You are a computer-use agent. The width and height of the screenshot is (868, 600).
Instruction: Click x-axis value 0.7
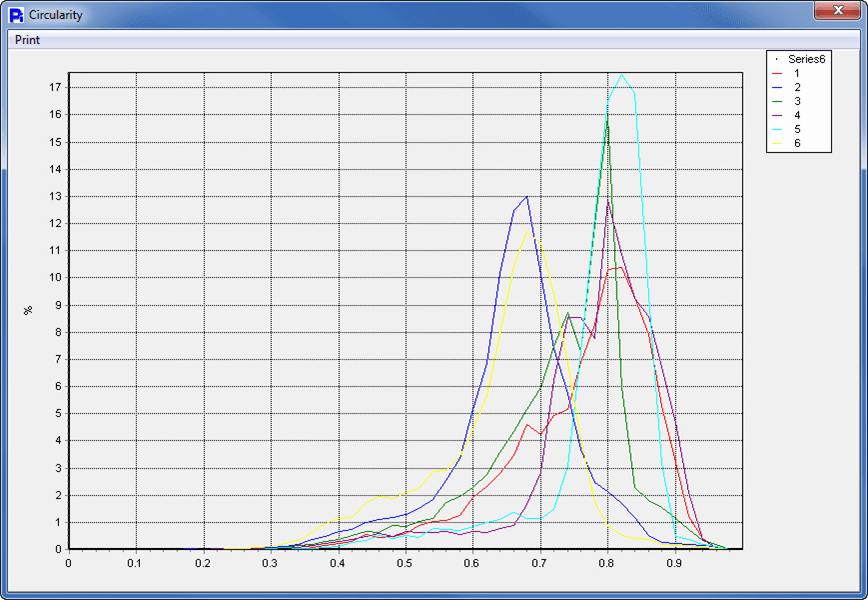click(538, 563)
